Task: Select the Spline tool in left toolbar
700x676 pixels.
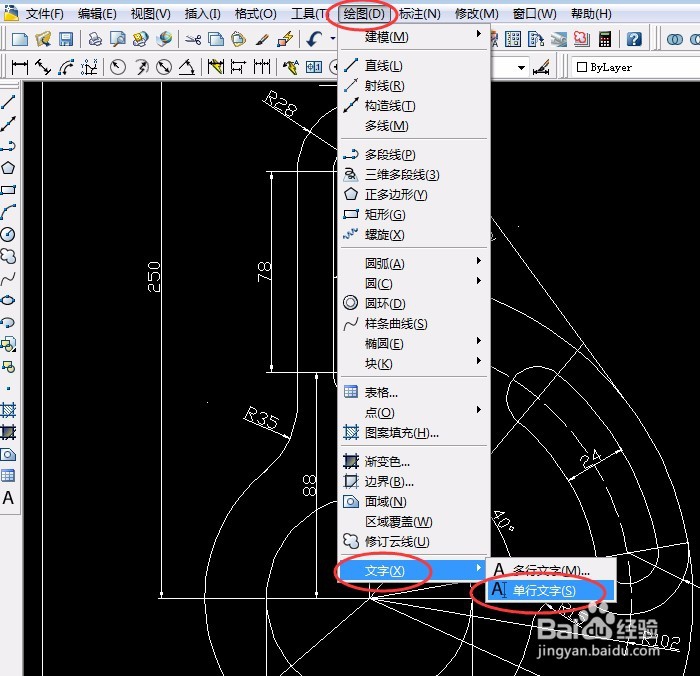Action: point(8,278)
